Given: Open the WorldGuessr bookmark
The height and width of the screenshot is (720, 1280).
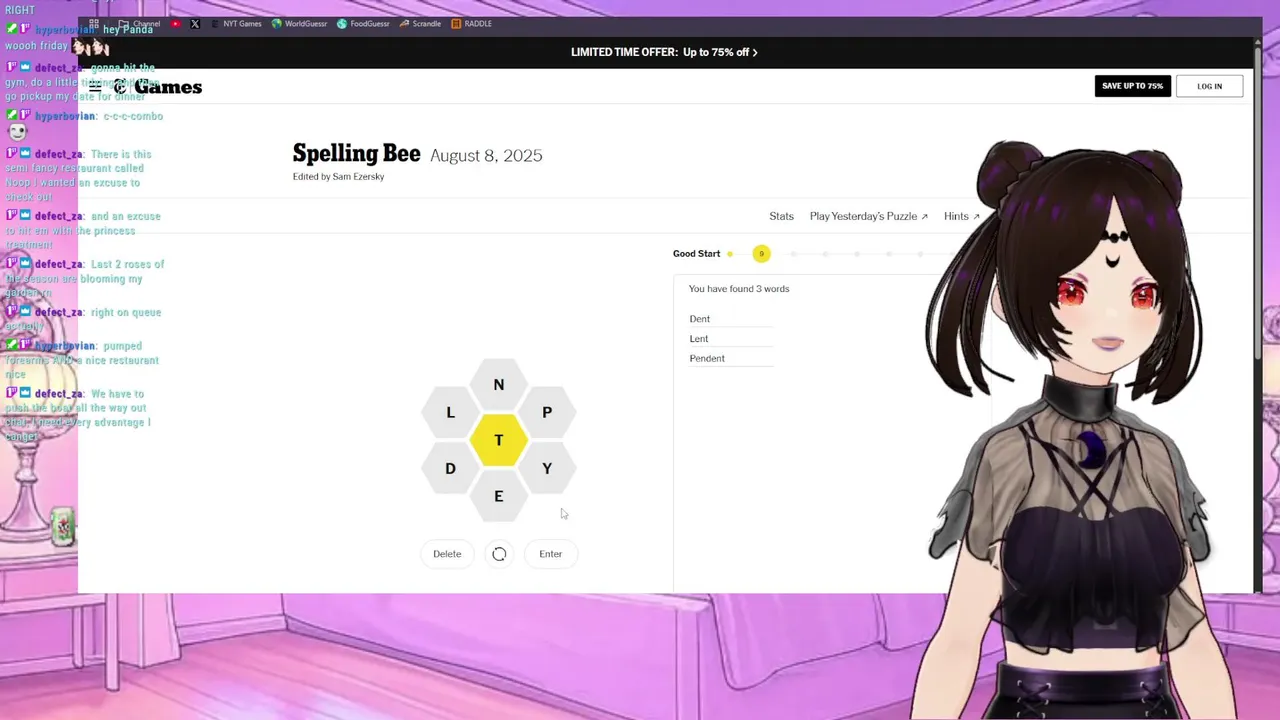Looking at the screenshot, I should [x=300, y=23].
